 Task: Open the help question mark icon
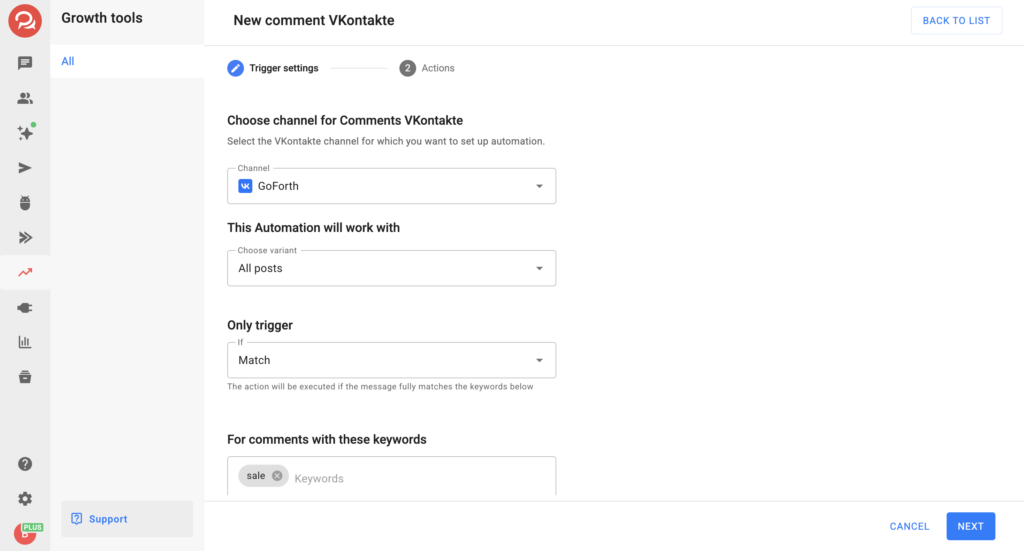(25, 464)
